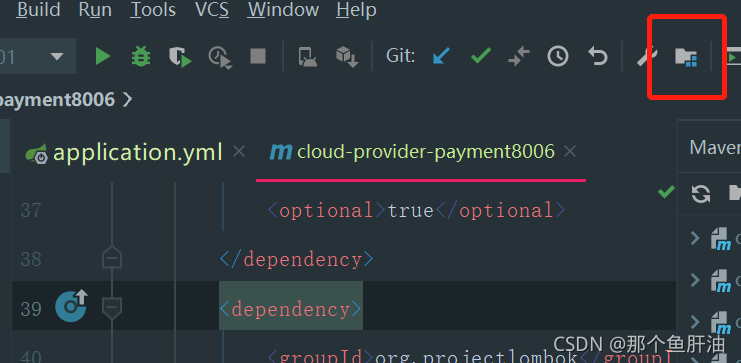Viewport: 741px width, 363px height.
Task: Open the Help menu
Action: pyautogui.click(x=356, y=9)
